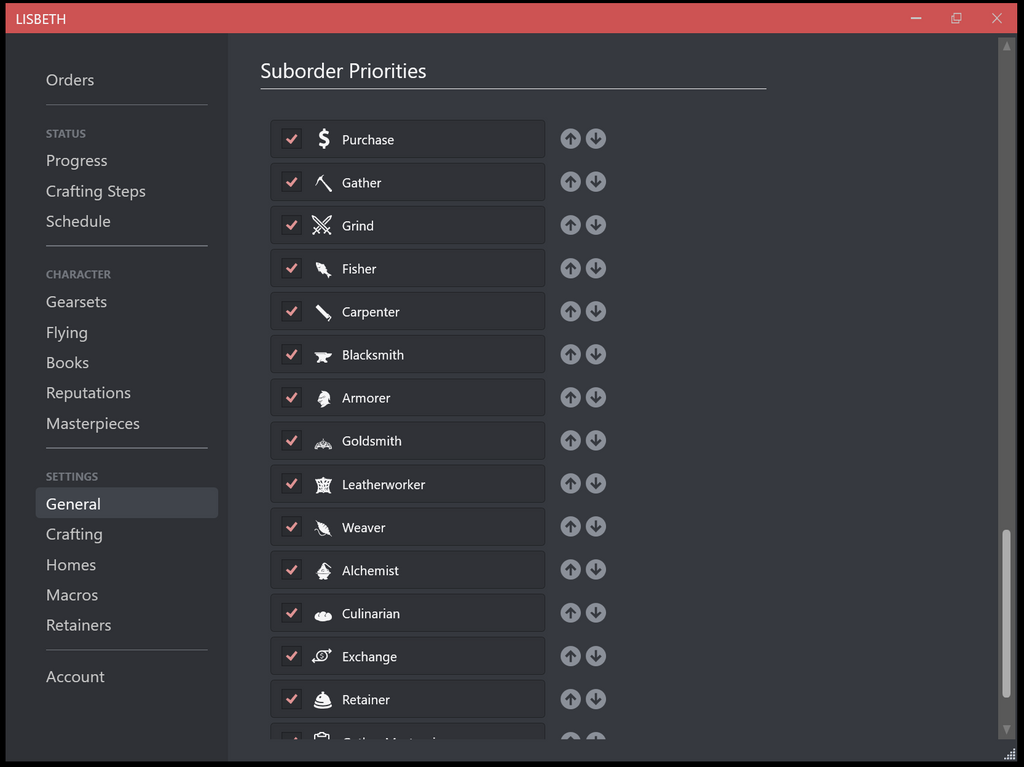Disable the Weaver suborder checkbox
The image size is (1024, 767).
click(290, 526)
